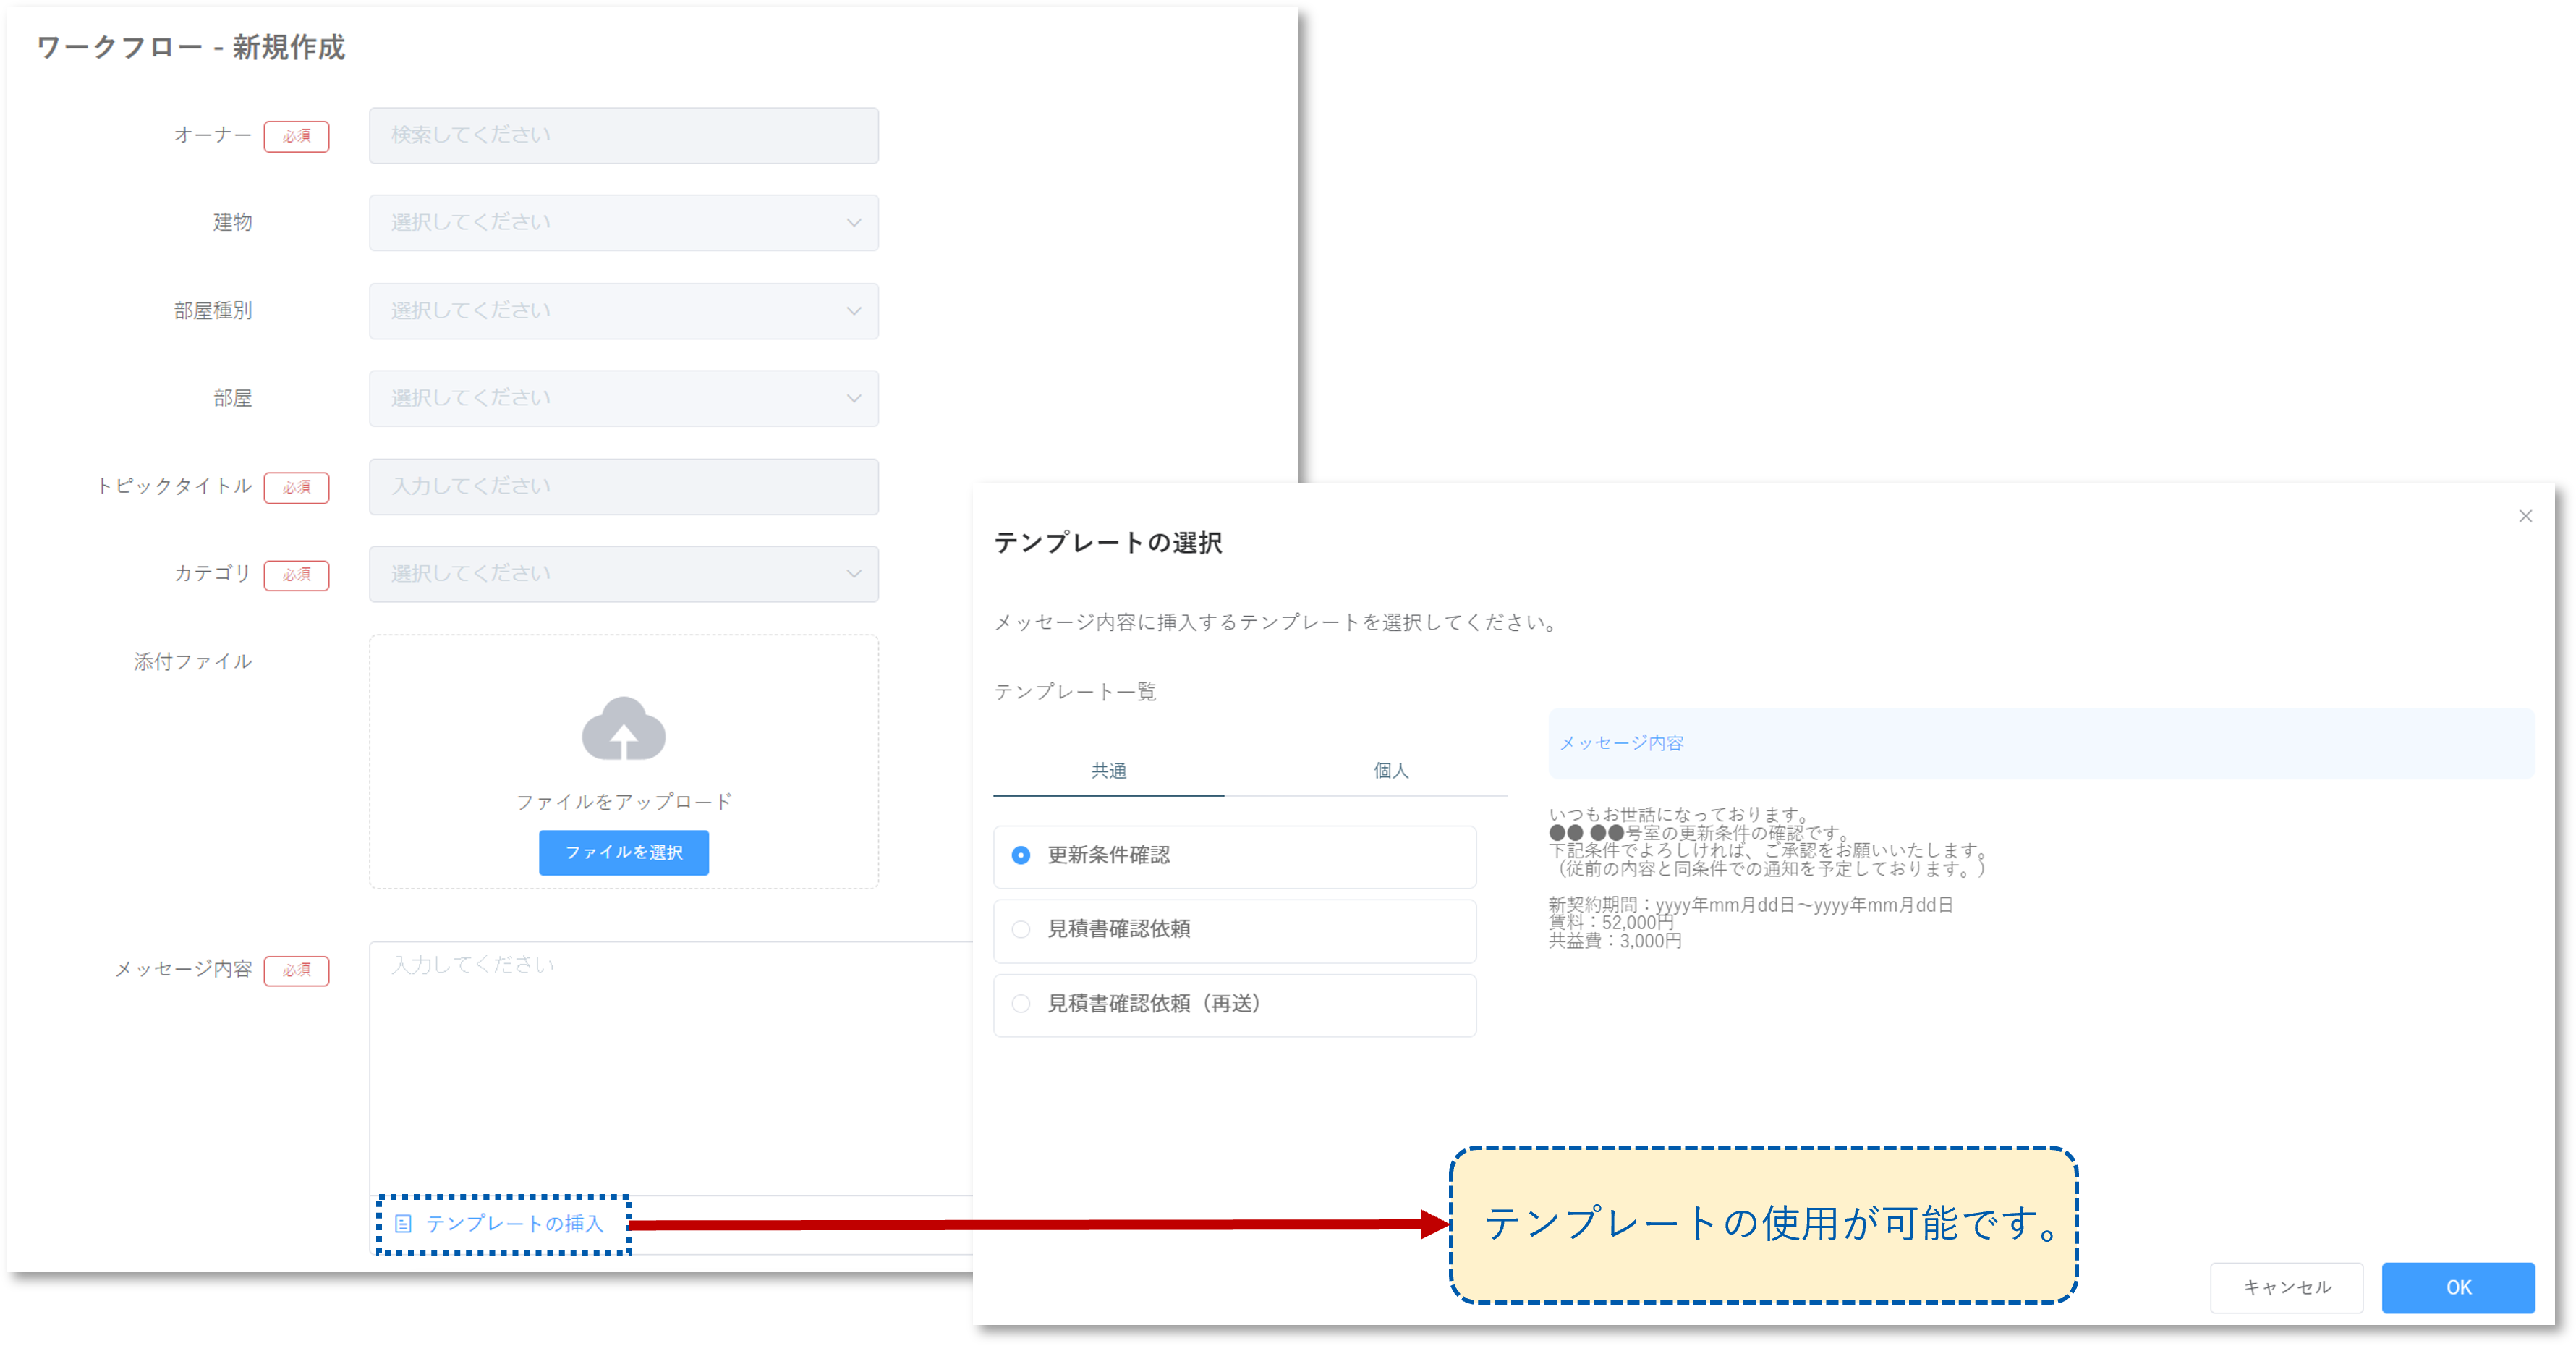This screenshot has width=2576, height=1346.
Task: Click the テンプレートの挿入 link
Action: 514,1223
